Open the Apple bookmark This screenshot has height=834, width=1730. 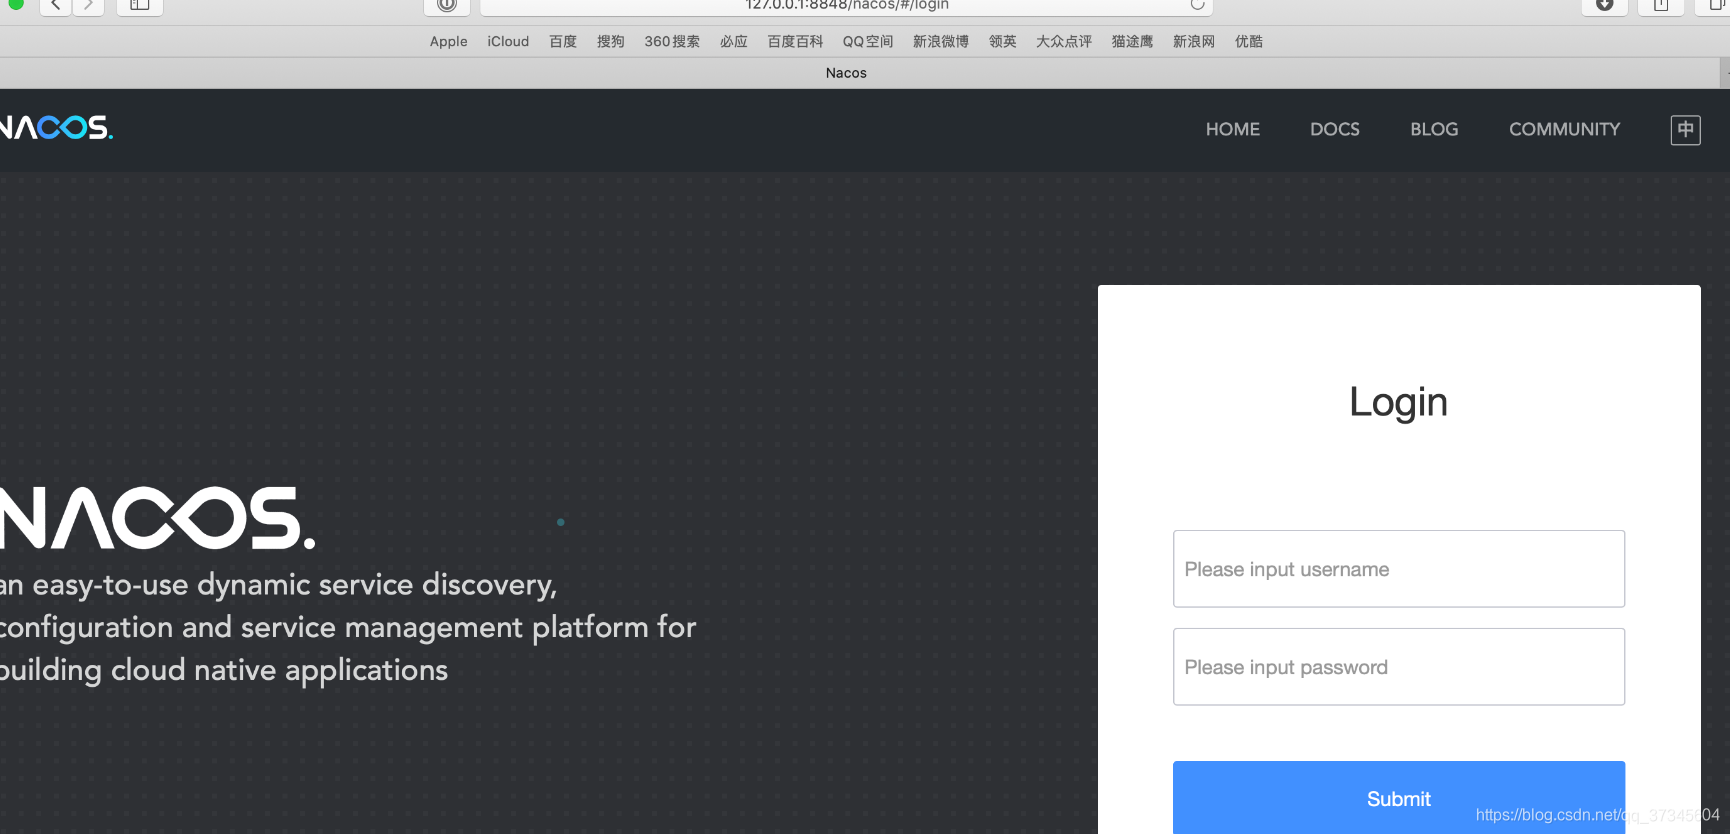pos(448,41)
